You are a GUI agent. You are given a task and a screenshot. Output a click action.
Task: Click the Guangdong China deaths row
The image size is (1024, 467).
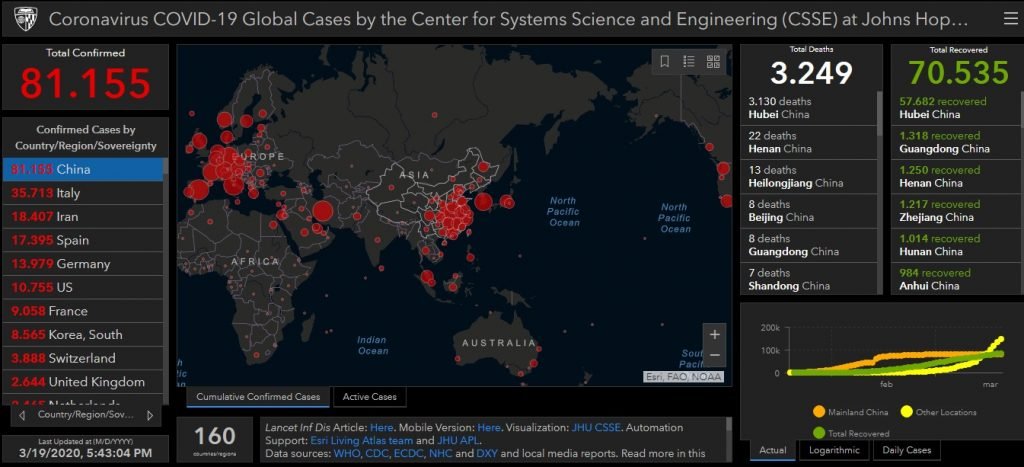pyautogui.click(x=808, y=245)
